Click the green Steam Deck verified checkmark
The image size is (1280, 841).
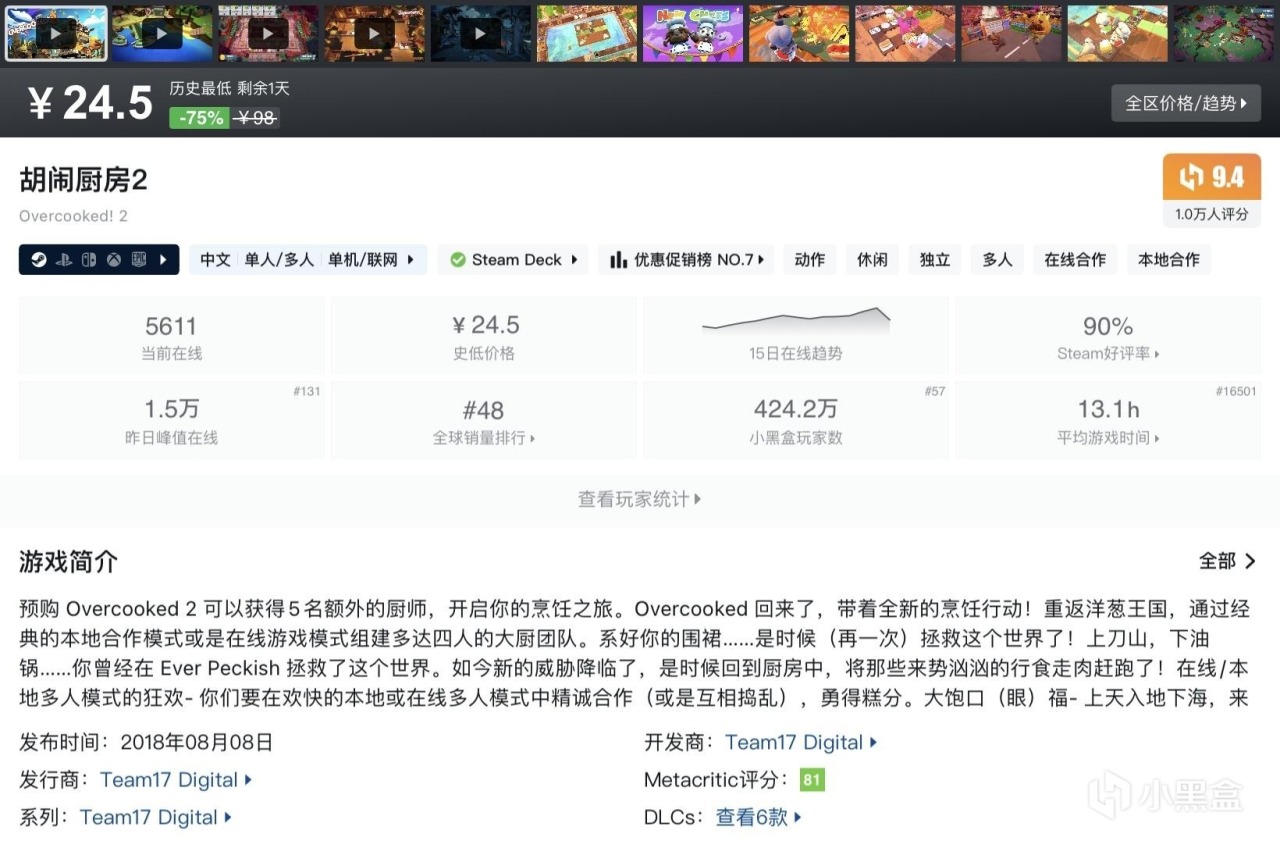tap(458, 260)
